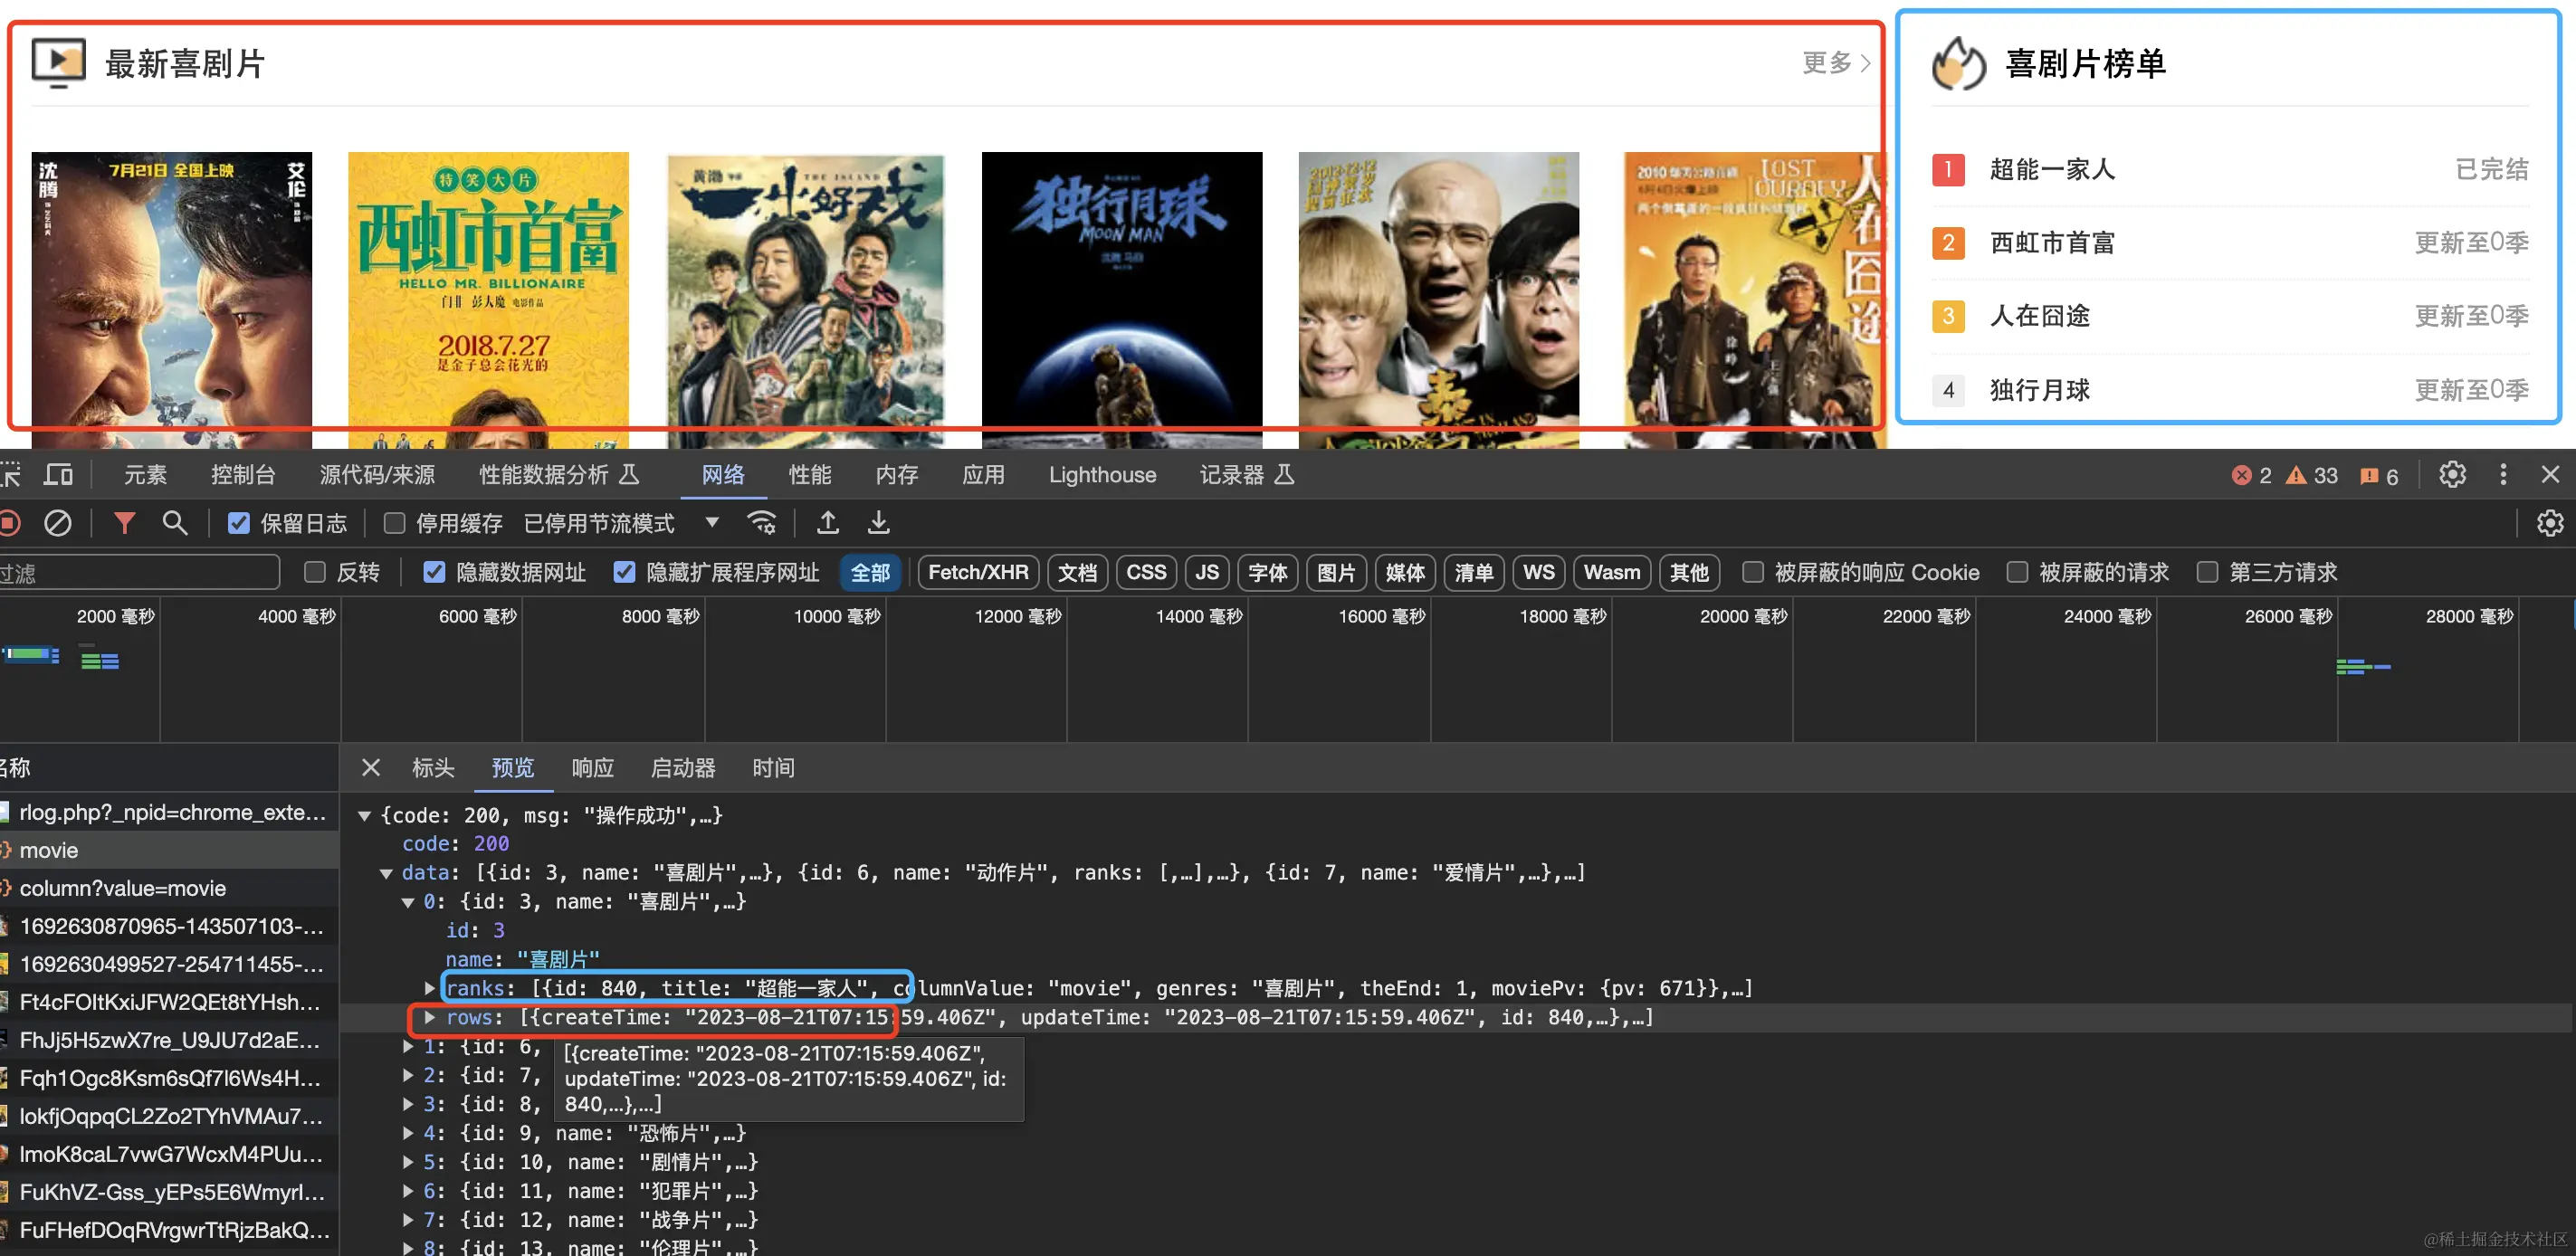The width and height of the screenshot is (2576, 1256).
Task: Toggle 隐藏数据网址 checkbox
Action: [x=434, y=572]
